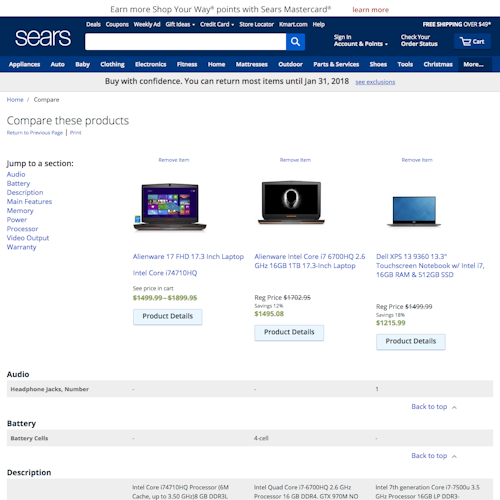Jump to the Video Output section
500x500 pixels.
click(28, 238)
